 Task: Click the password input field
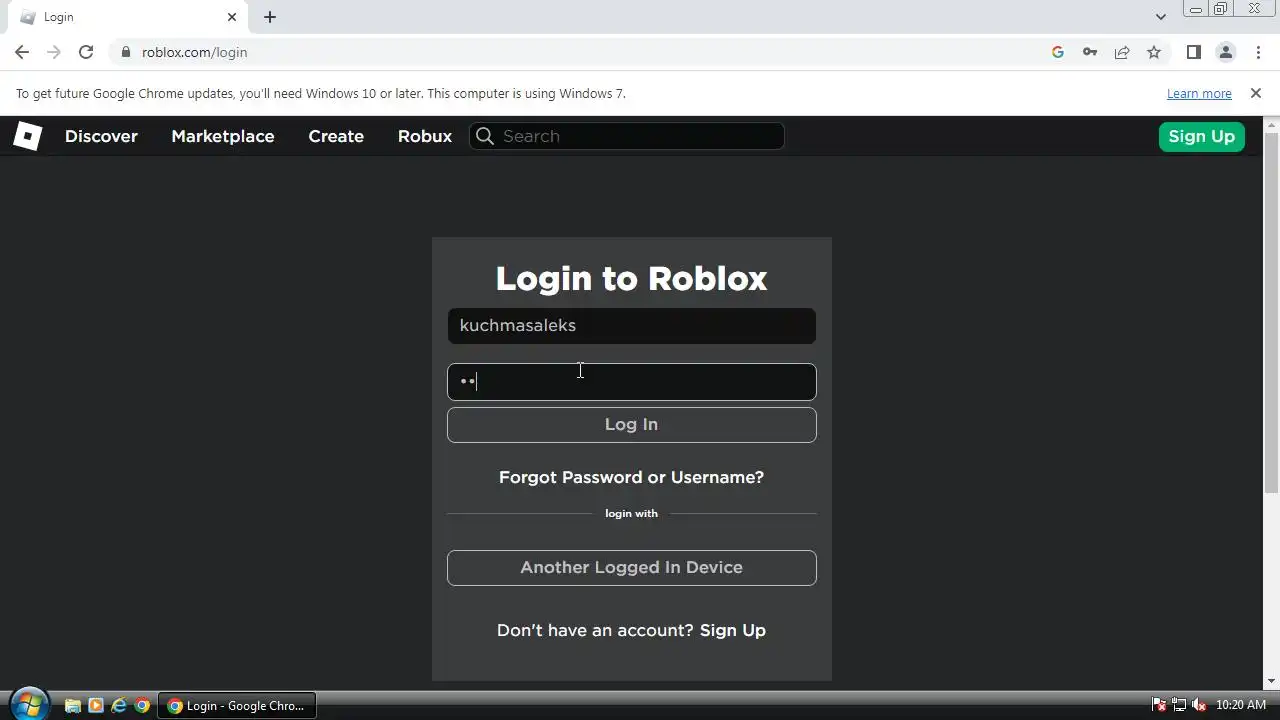pyautogui.click(x=631, y=381)
